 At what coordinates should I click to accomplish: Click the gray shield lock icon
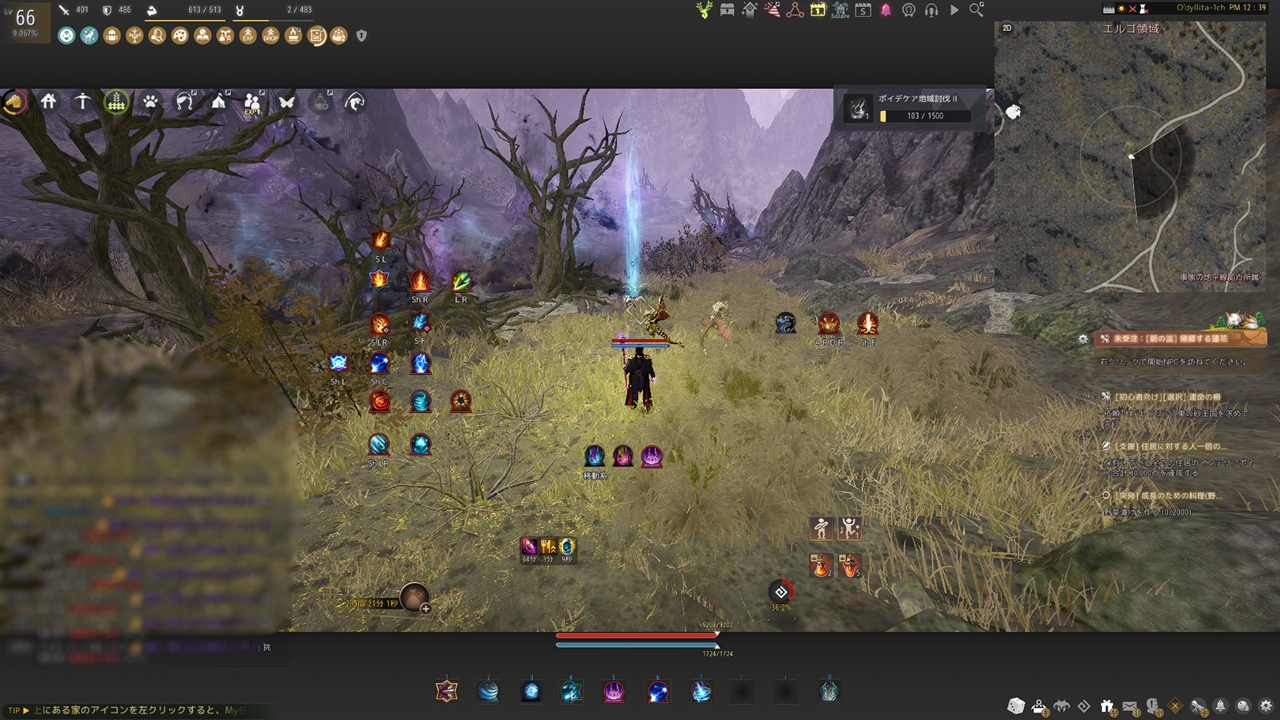point(361,36)
